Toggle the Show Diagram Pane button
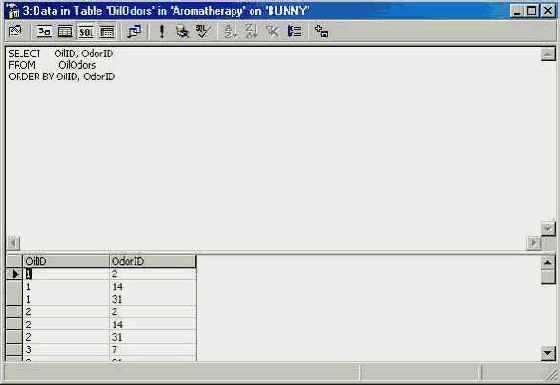 (44, 31)
